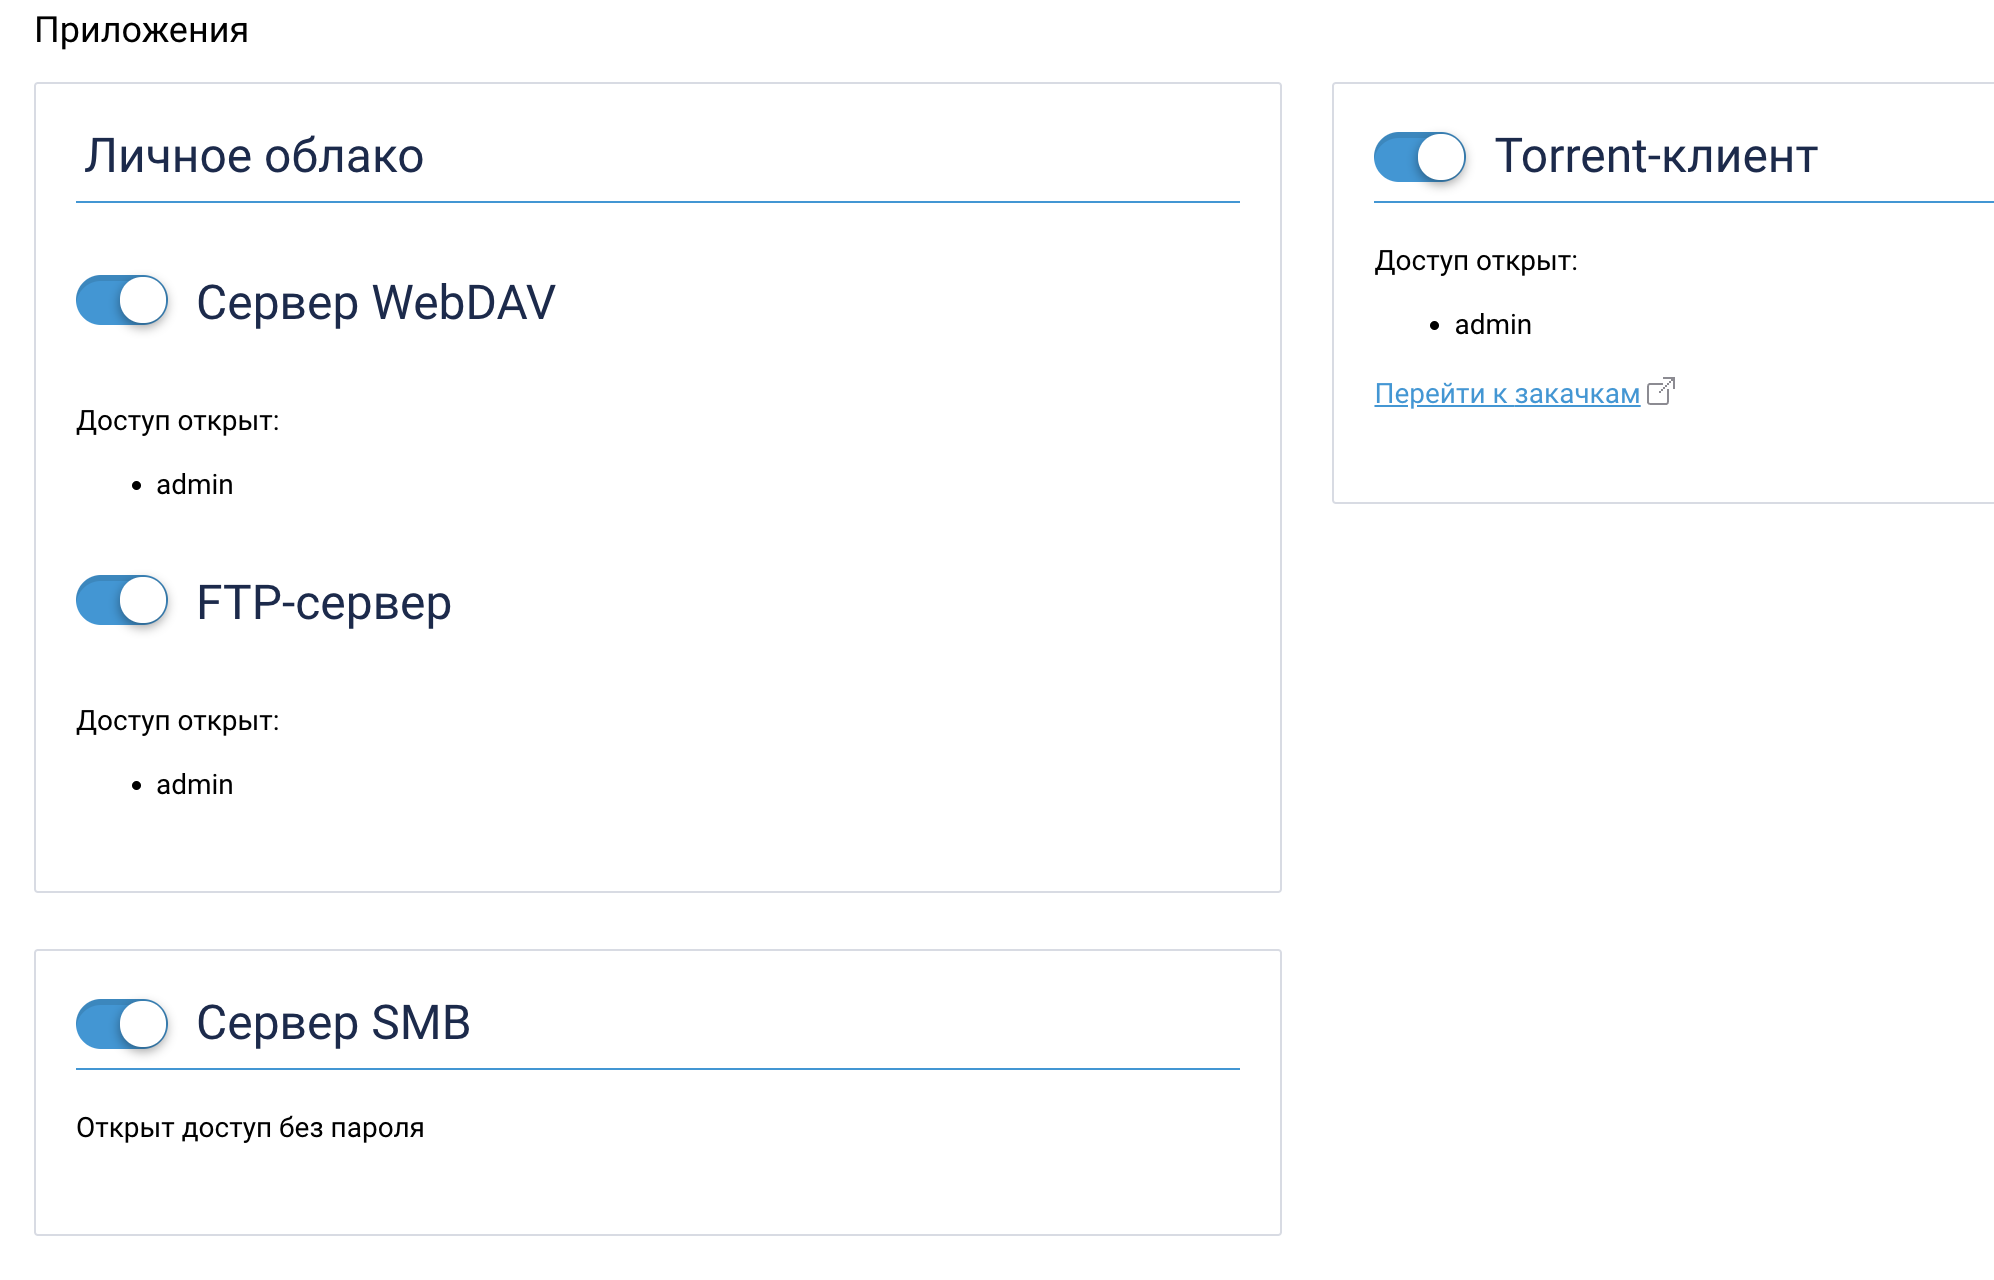
Task: Click Доступ открыт label under Сервер WebDAV
Action: point(178,421)
